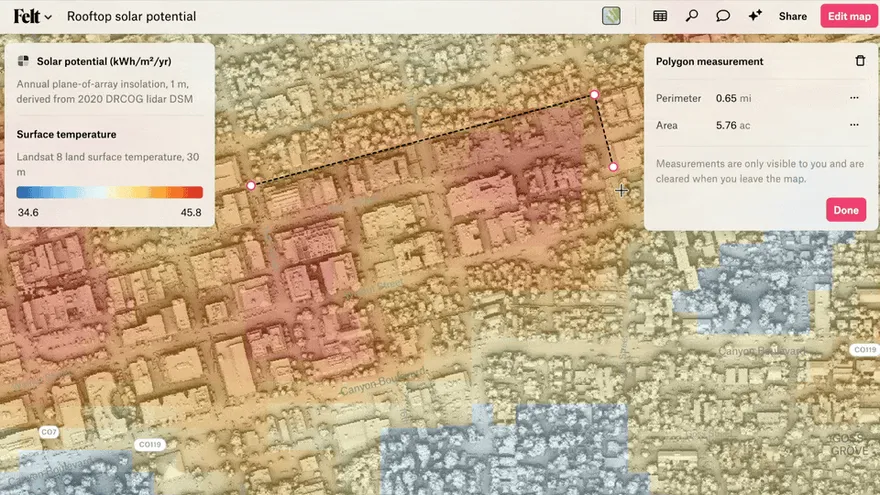This screenshot has width=880, height=495.
Task: Click the Landsat 8 land surface temperature description
Action: [107, 164]
